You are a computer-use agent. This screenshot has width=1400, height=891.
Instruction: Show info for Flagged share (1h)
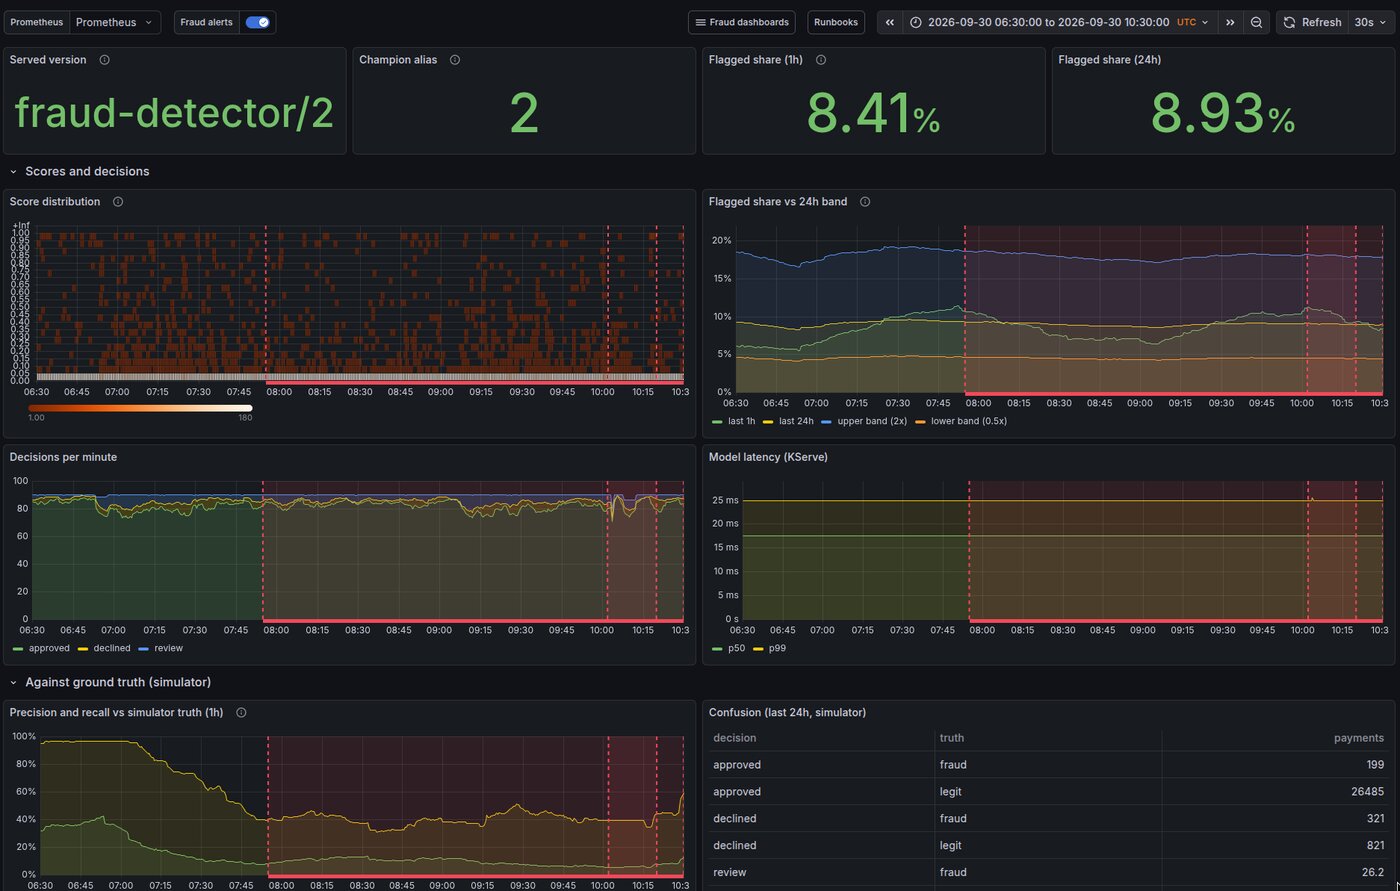point(821,60)
